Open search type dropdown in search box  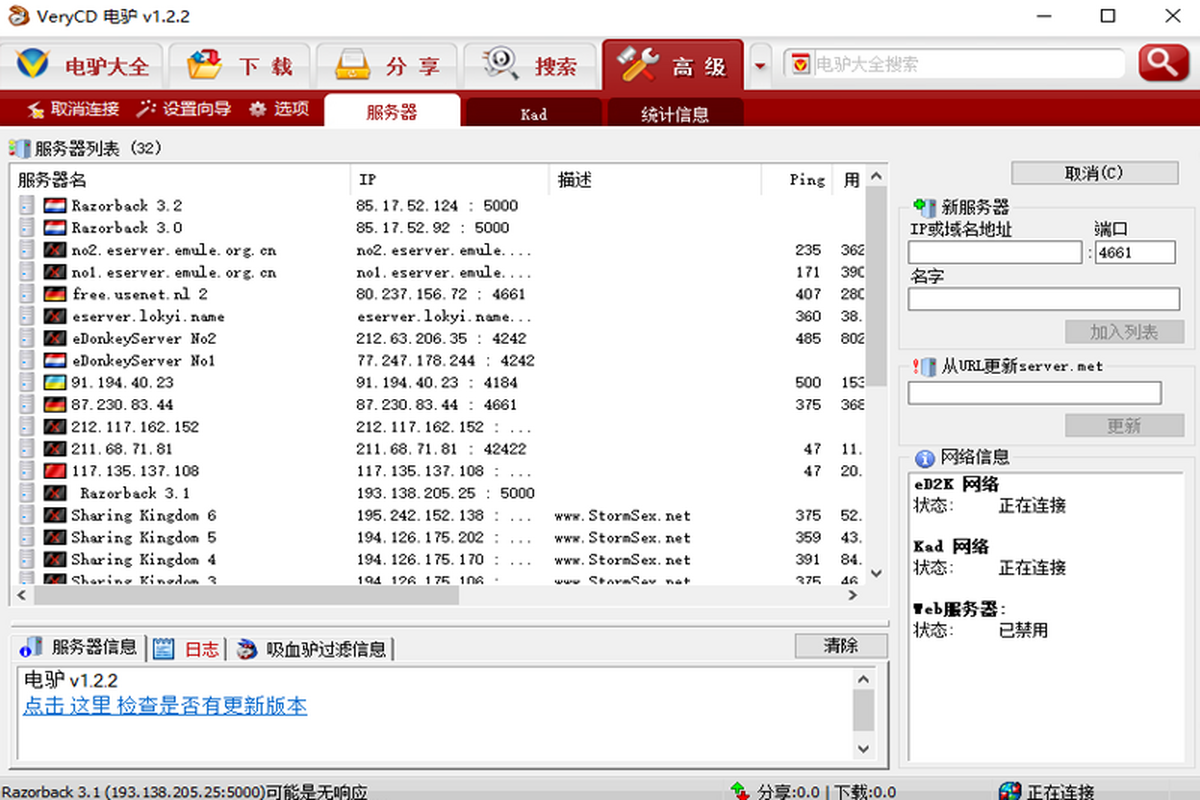(x=800, y=64)
